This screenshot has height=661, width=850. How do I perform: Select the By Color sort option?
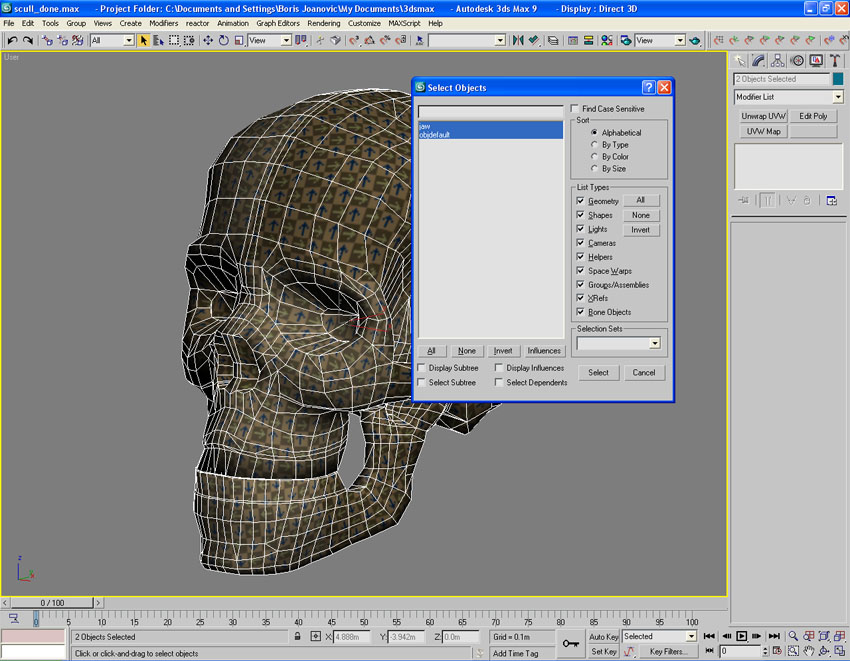click(x=594, y=157)
